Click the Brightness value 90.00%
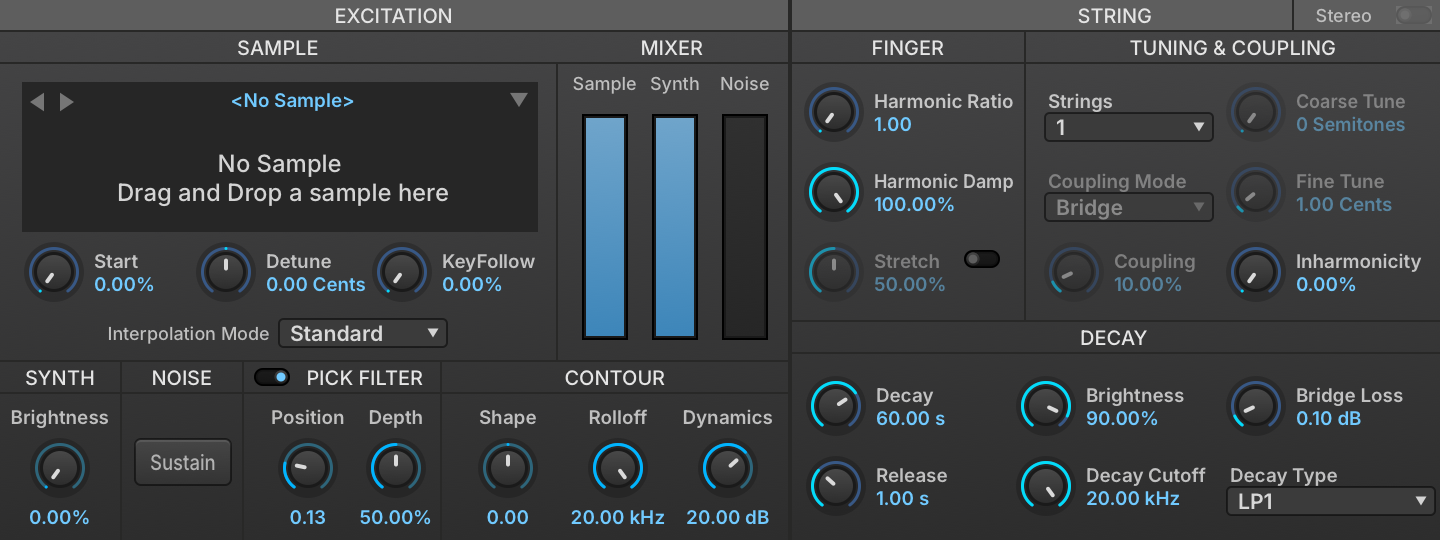 pos(1122,419)
